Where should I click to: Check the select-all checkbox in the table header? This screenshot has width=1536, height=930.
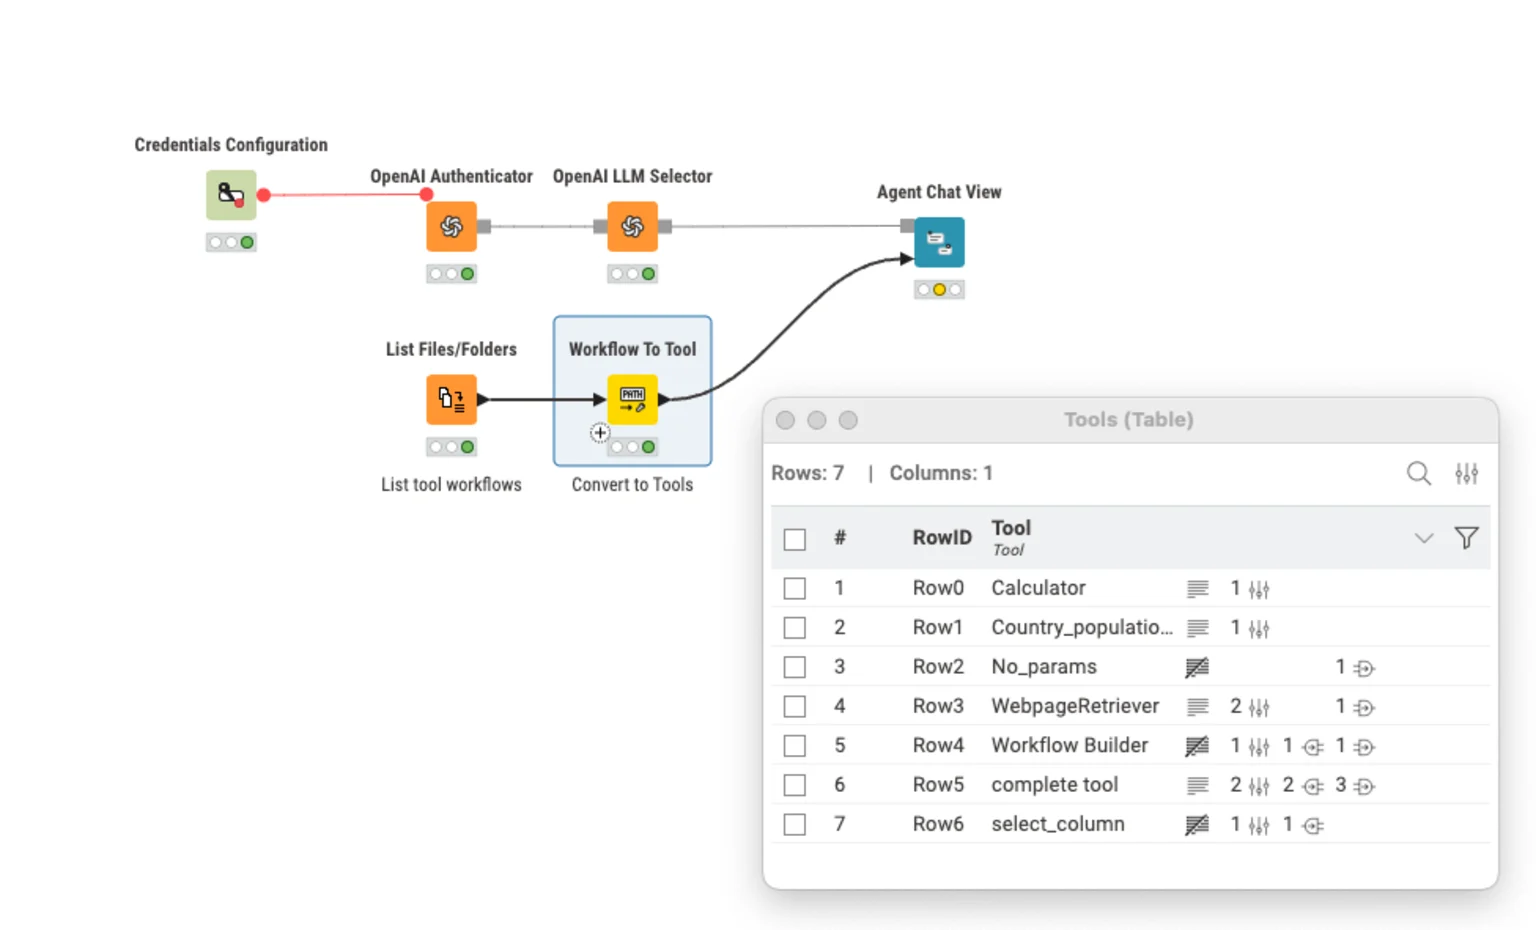[794, 538]
